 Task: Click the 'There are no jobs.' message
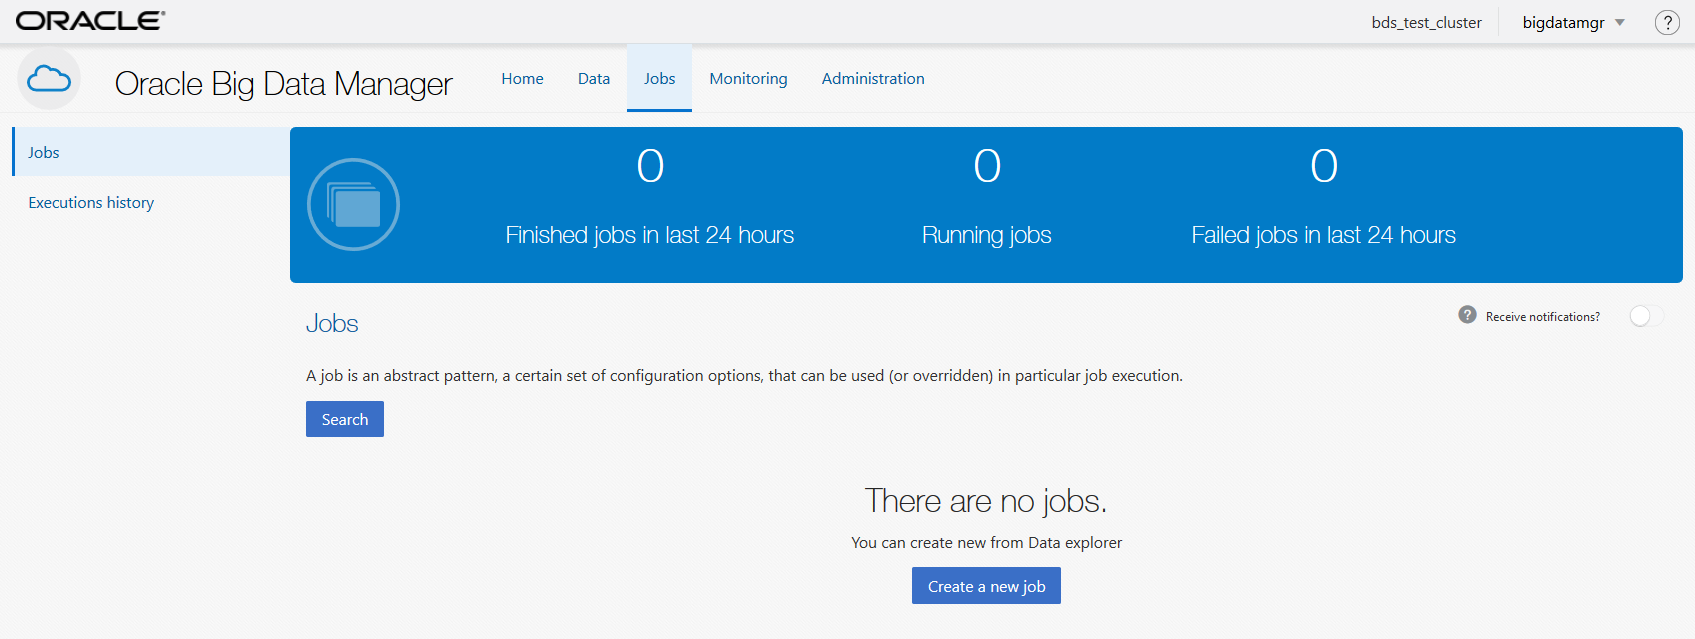pos(986,500)
